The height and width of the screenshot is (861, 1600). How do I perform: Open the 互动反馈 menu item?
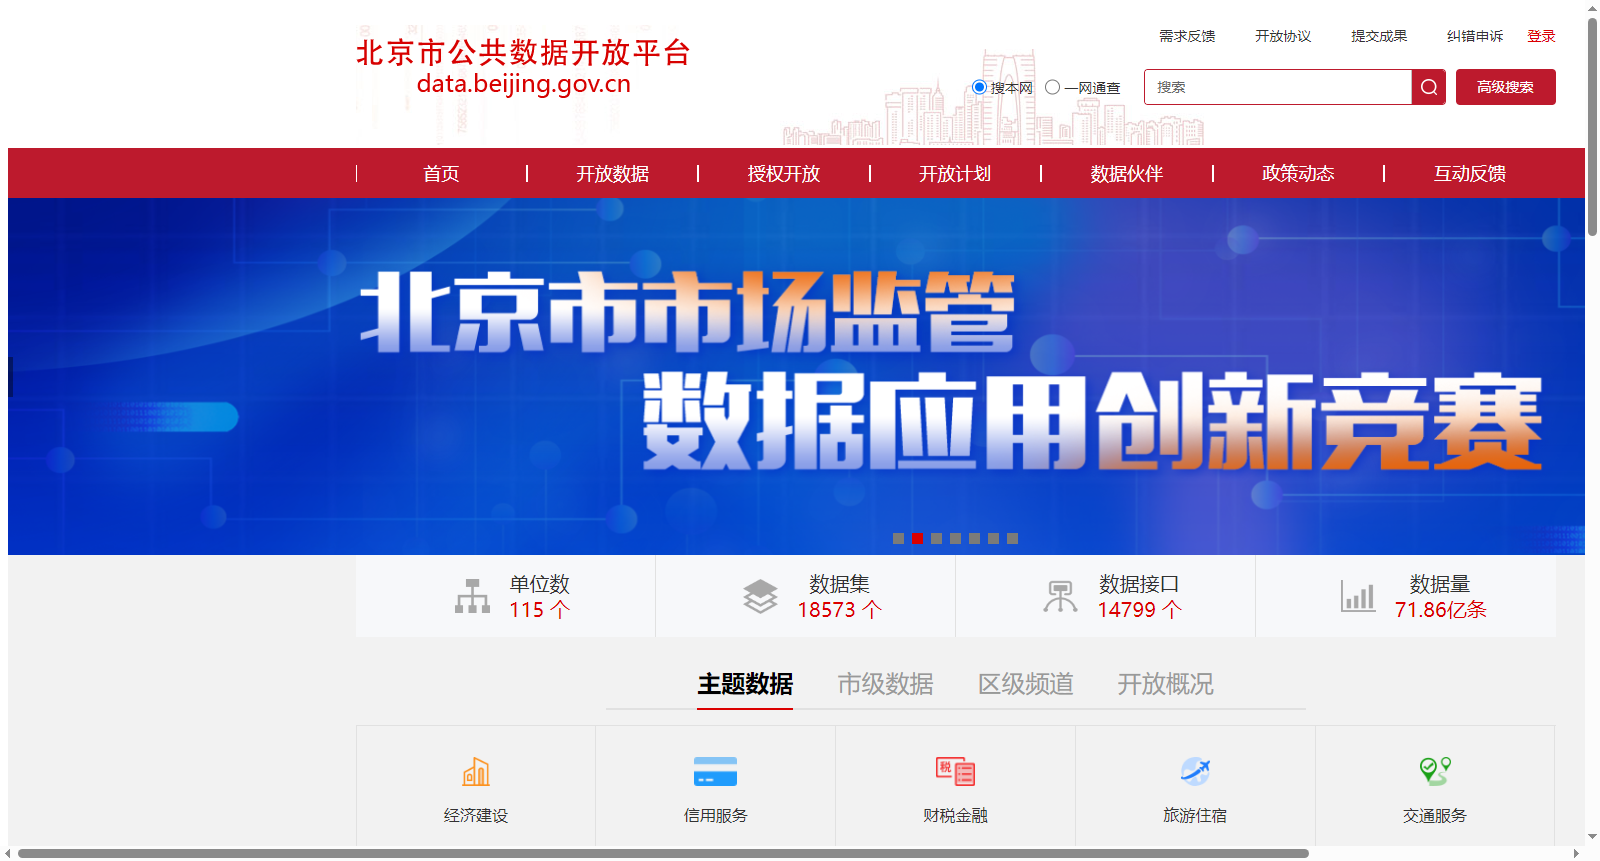(1470, 173)
